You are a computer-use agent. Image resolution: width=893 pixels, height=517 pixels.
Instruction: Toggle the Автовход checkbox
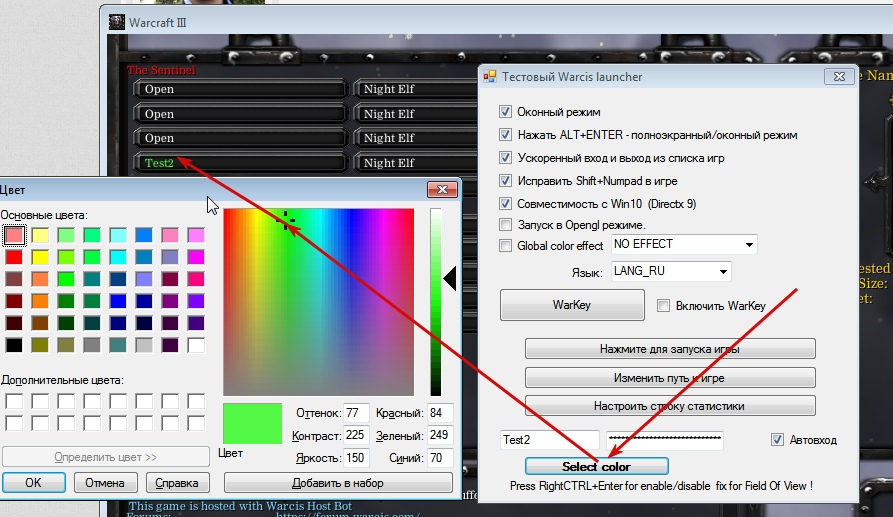tap(777, 440)
